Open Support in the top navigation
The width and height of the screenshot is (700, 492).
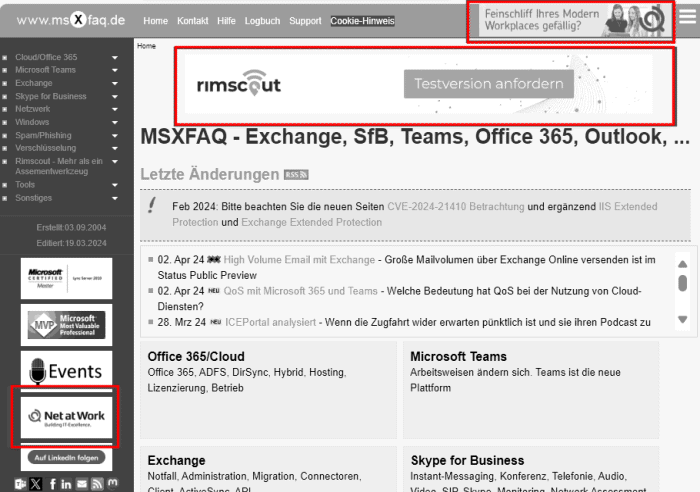[305, 21]
